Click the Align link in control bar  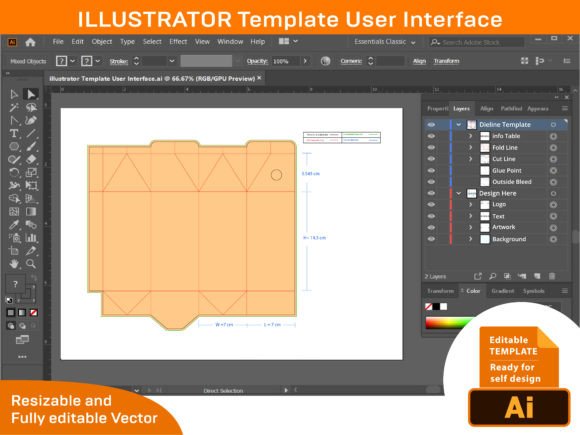[419, 61]
